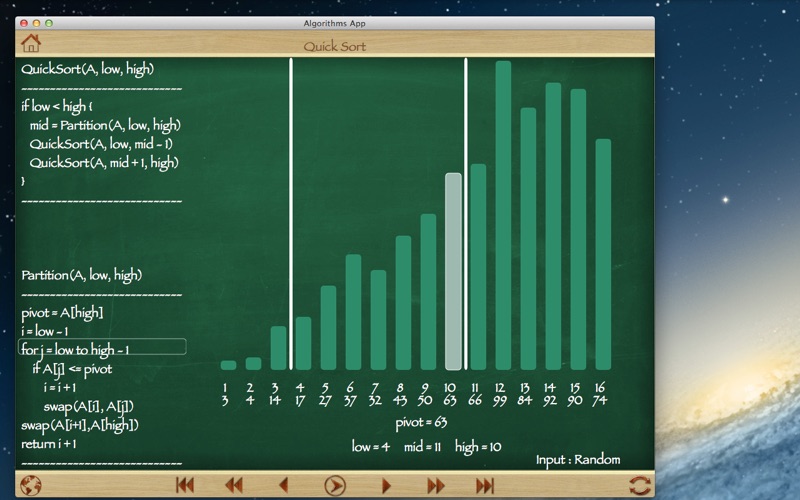Reset the sort with refresh icon
Image resolution: width=800 pixels, height=500 pixels.
(x=640, y=485)
